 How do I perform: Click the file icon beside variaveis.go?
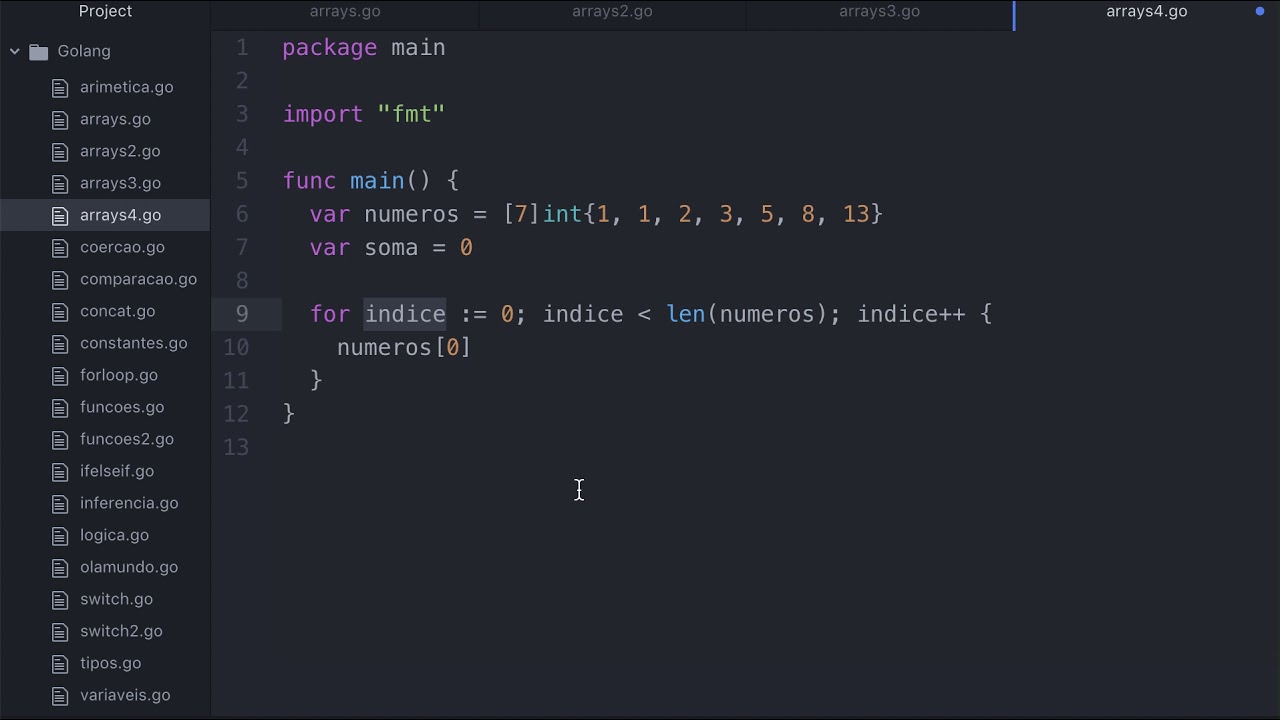coord(60,695)
